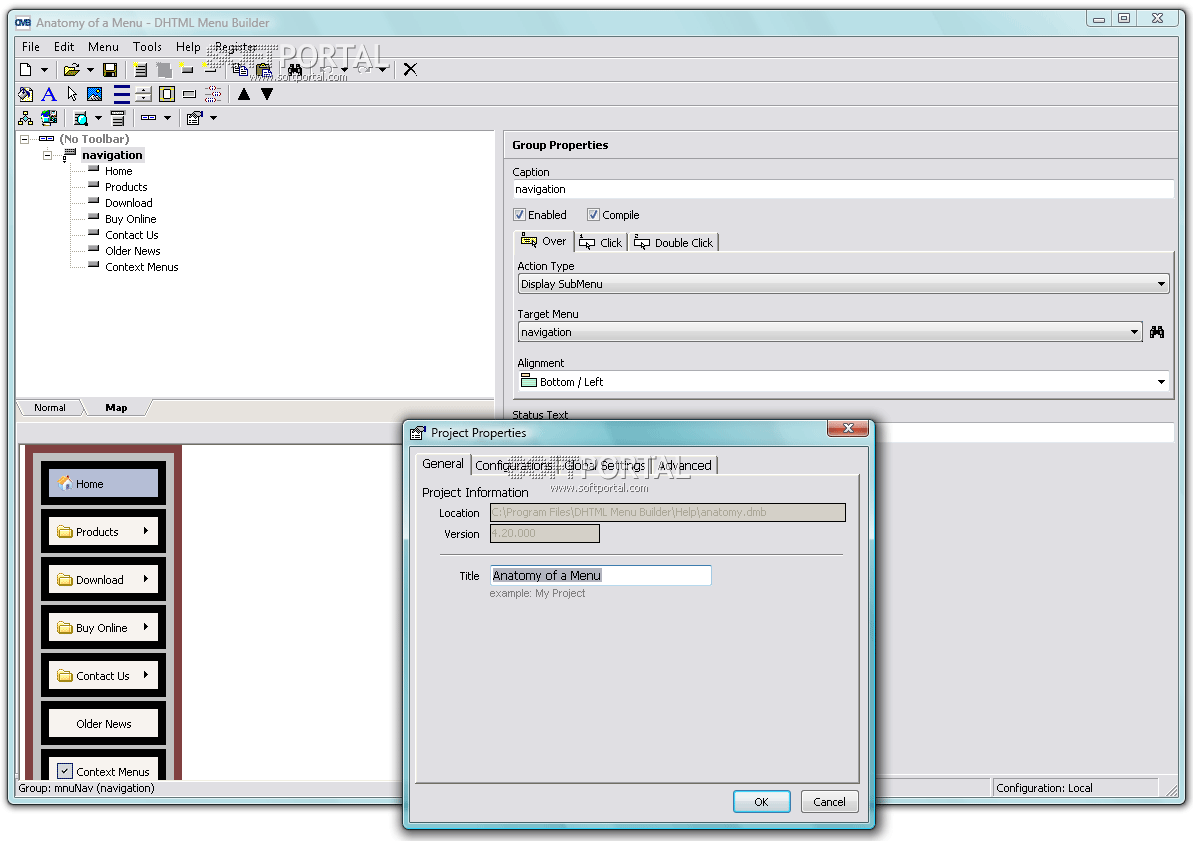The height and width of the screenshot is (841, 1193).
Task: Select the Over event tab
Action: [543, 241]
